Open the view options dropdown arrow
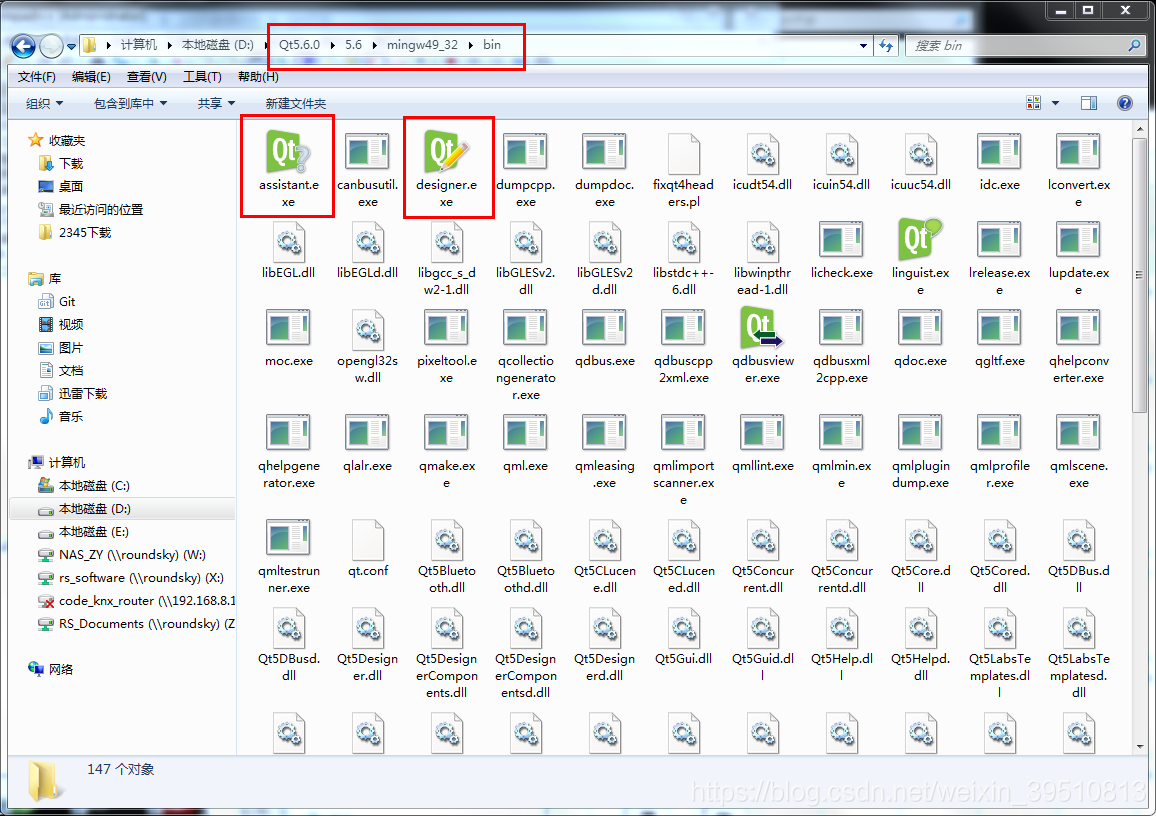This screenshot has height=816, width=1156. pos(1055,103)
